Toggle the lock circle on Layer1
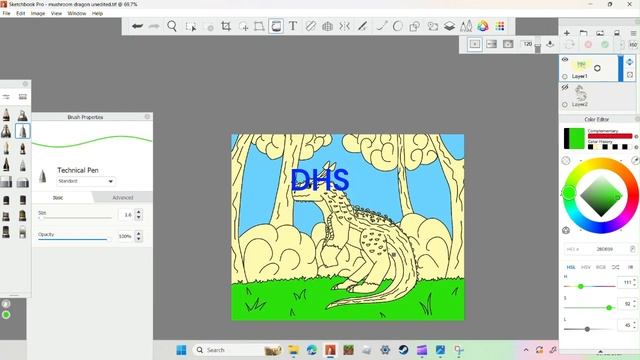Image resolution: width=640 pixels, height=360 pixels. [565, 76]
